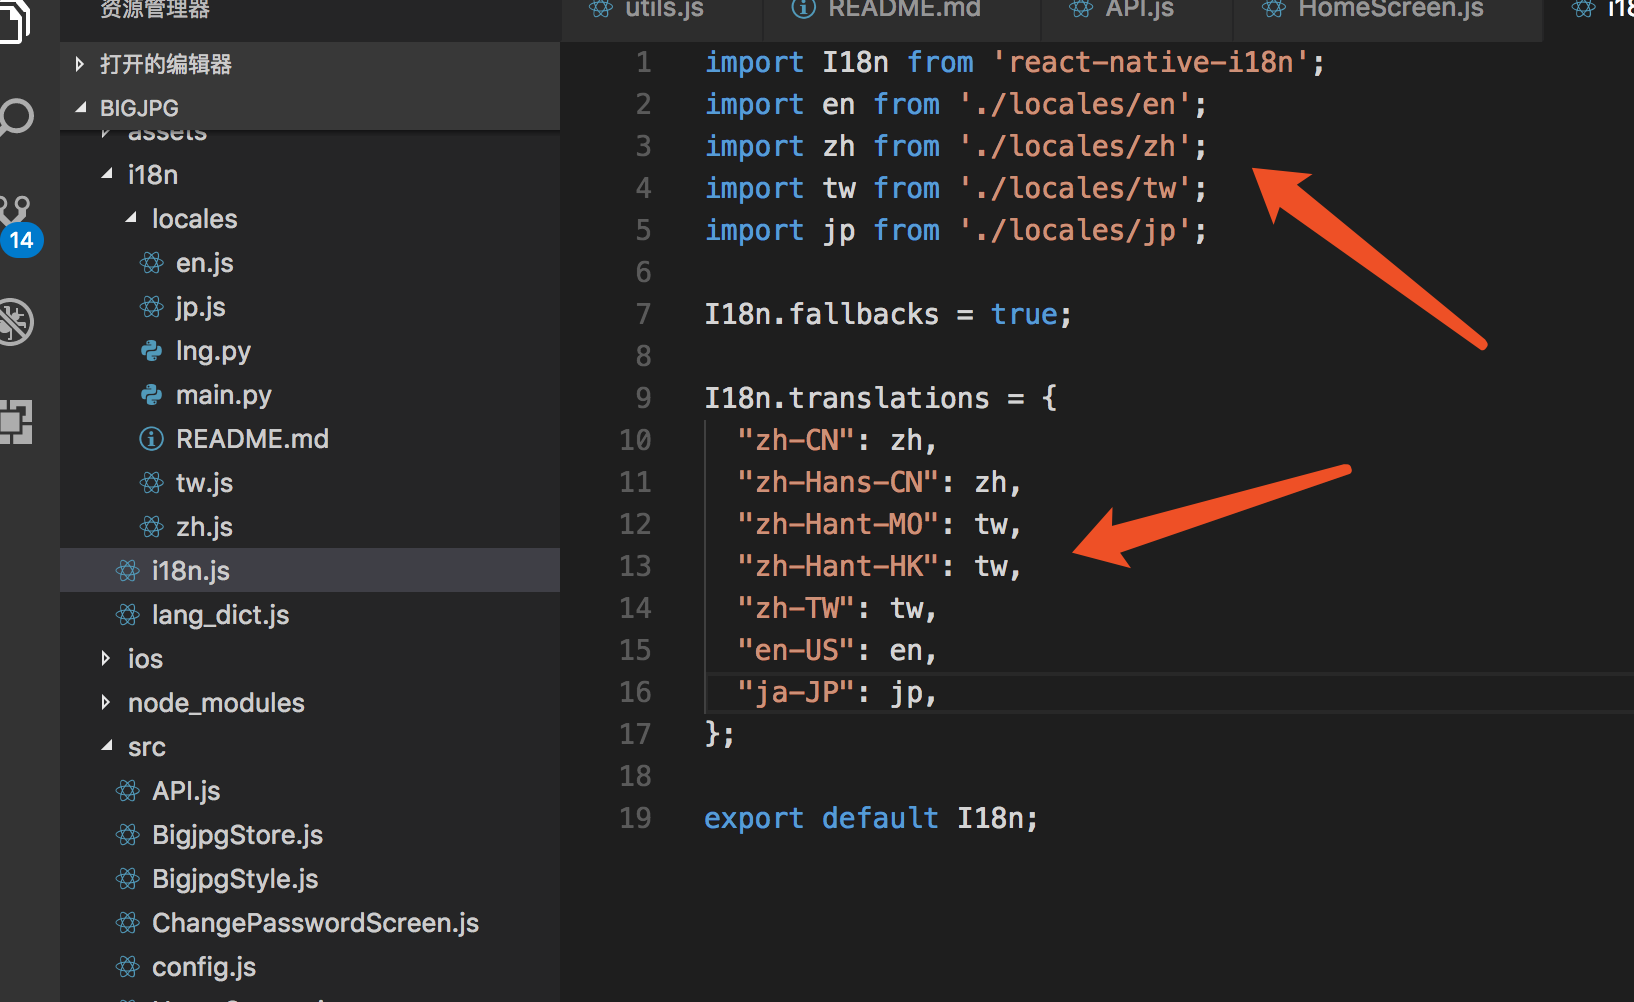Click the React icon beside en.js

tap(150, 262)
